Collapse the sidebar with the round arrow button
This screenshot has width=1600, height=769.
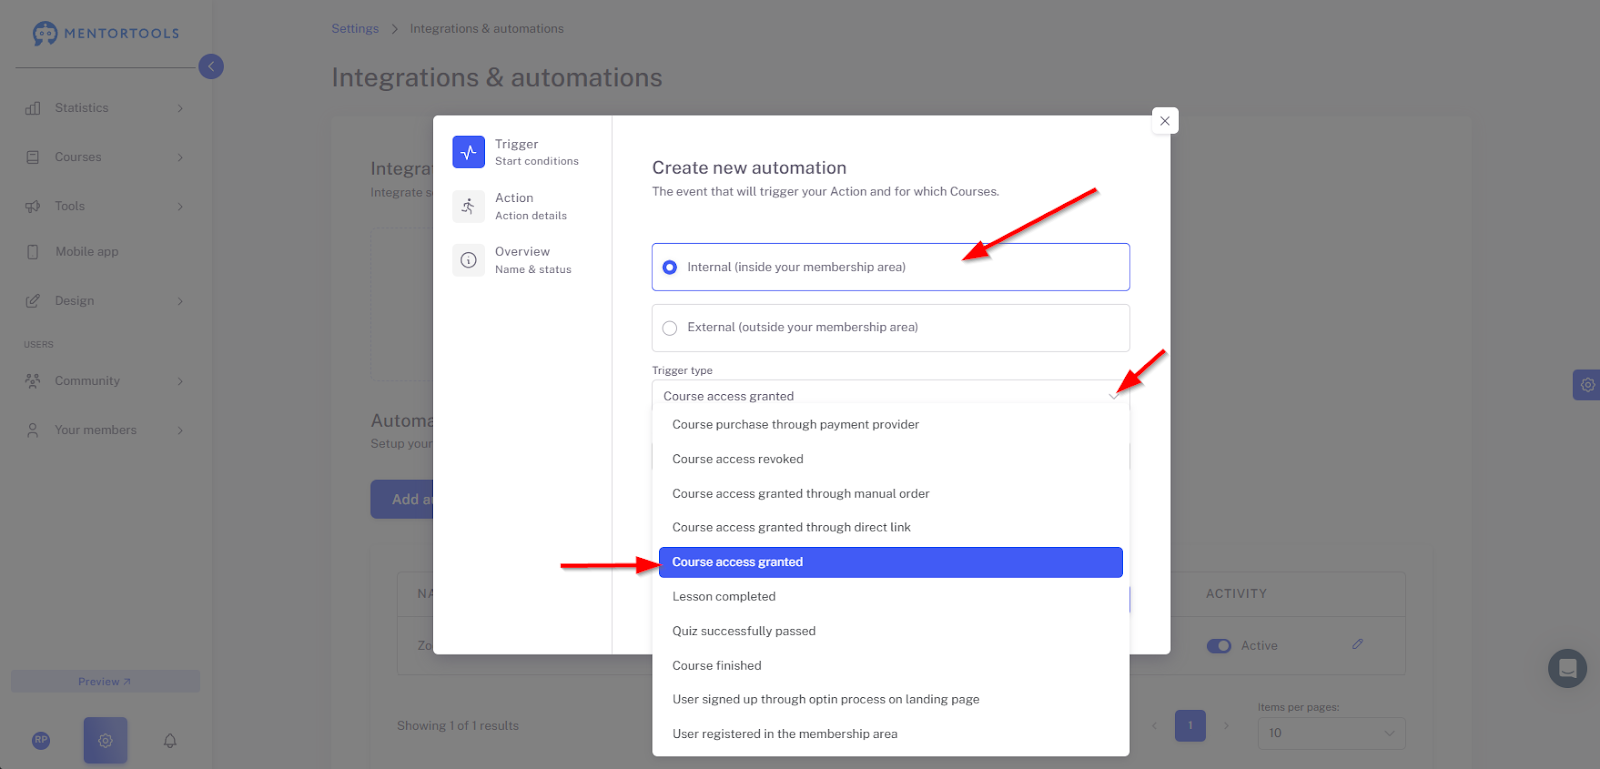(211, 66)
